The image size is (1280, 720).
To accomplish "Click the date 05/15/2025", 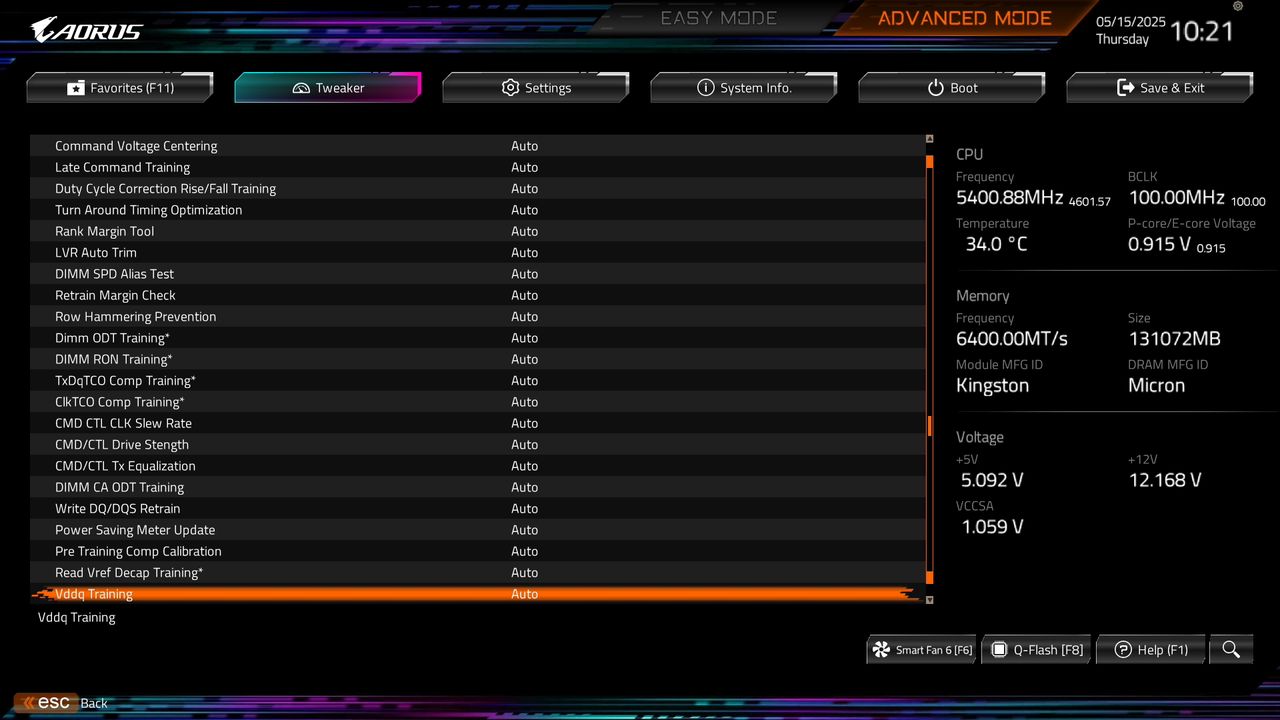I will point(1131,21).
